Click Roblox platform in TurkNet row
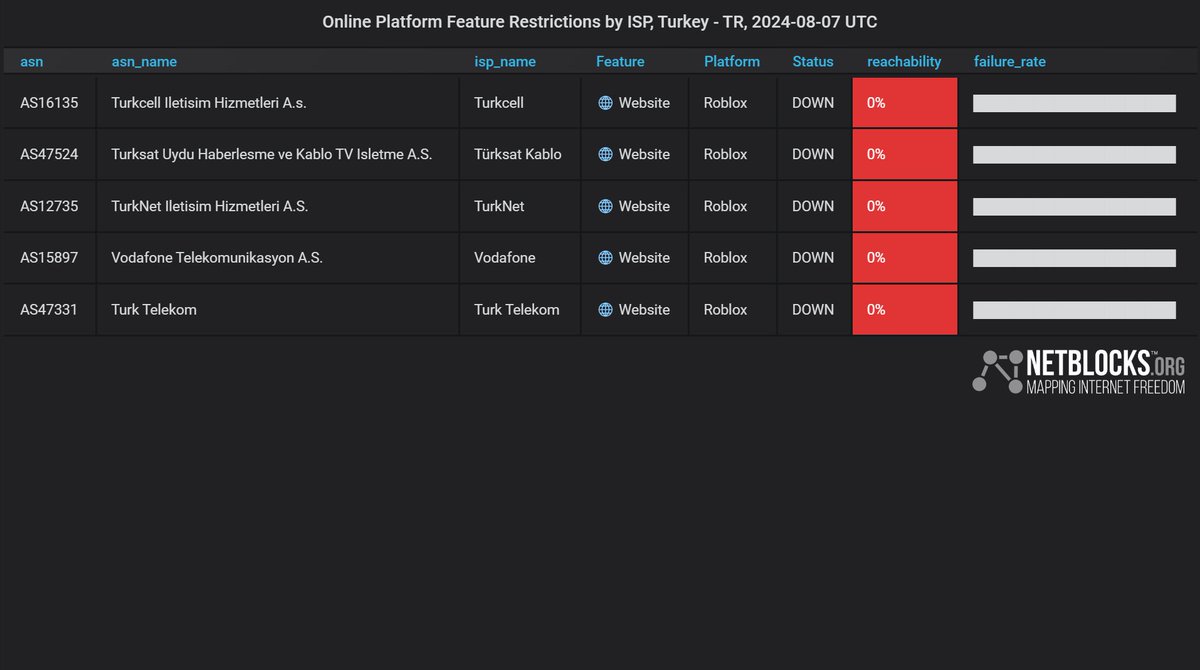Image resolution: width=1200 pixels, height=670 pixels. (x=725, y=206)
